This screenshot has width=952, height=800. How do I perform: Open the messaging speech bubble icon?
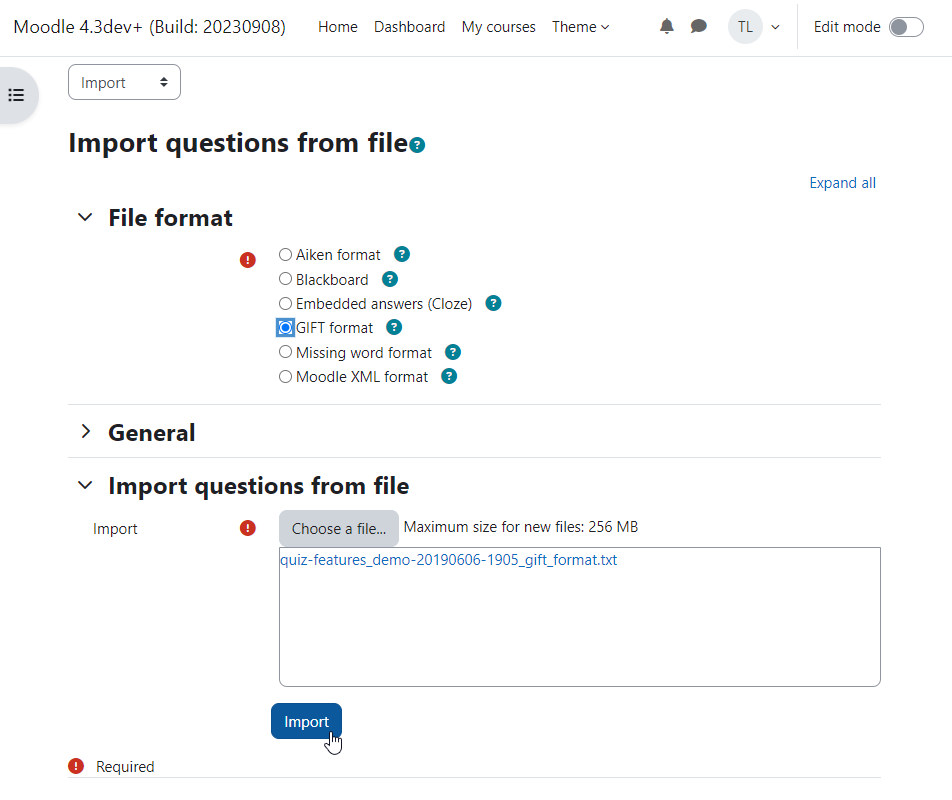699,27
